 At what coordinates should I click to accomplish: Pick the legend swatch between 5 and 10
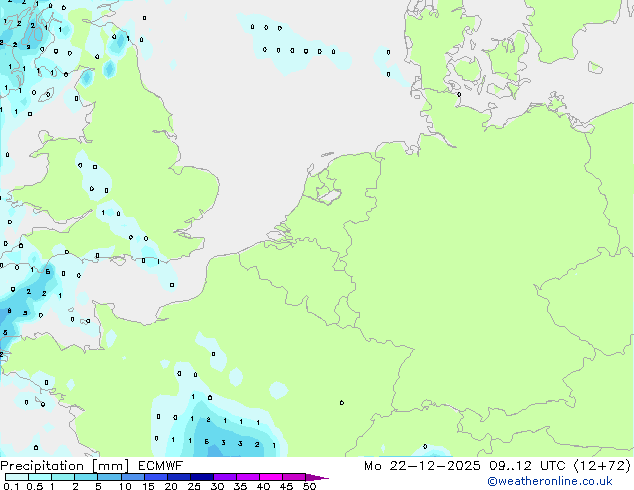point(110,477)
